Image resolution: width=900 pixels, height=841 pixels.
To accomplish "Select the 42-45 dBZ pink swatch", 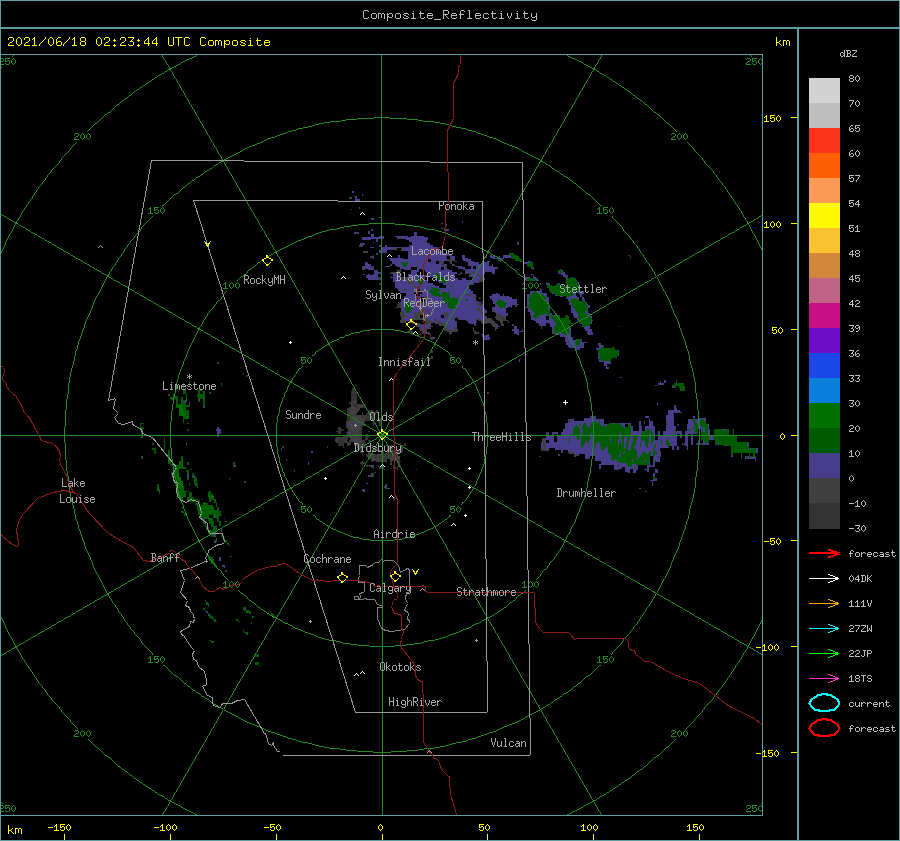I will coord(824,290).
